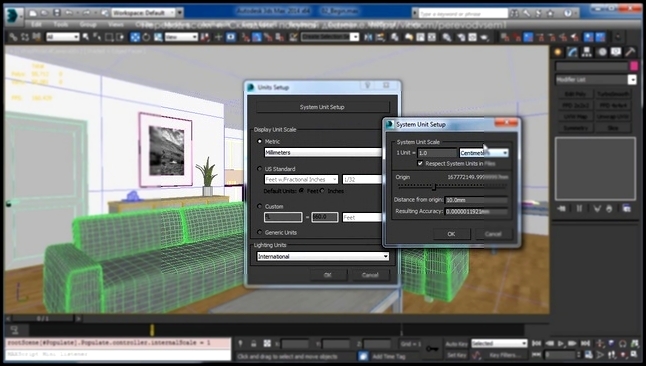Open the Motion tab in command panel

coord(602,52)
